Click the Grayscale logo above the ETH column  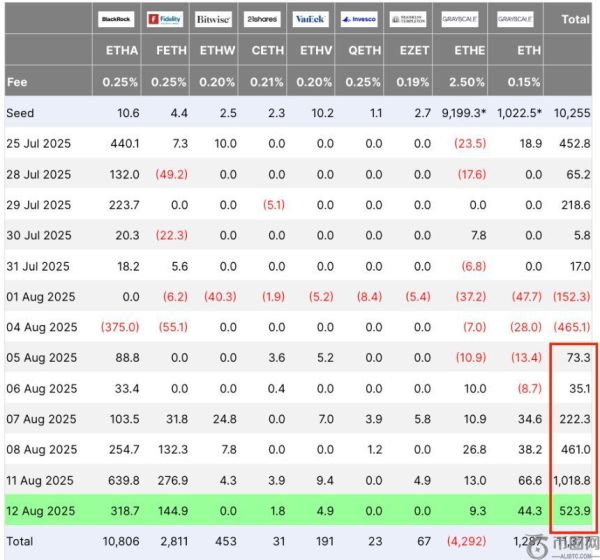(x=514, y=19)
